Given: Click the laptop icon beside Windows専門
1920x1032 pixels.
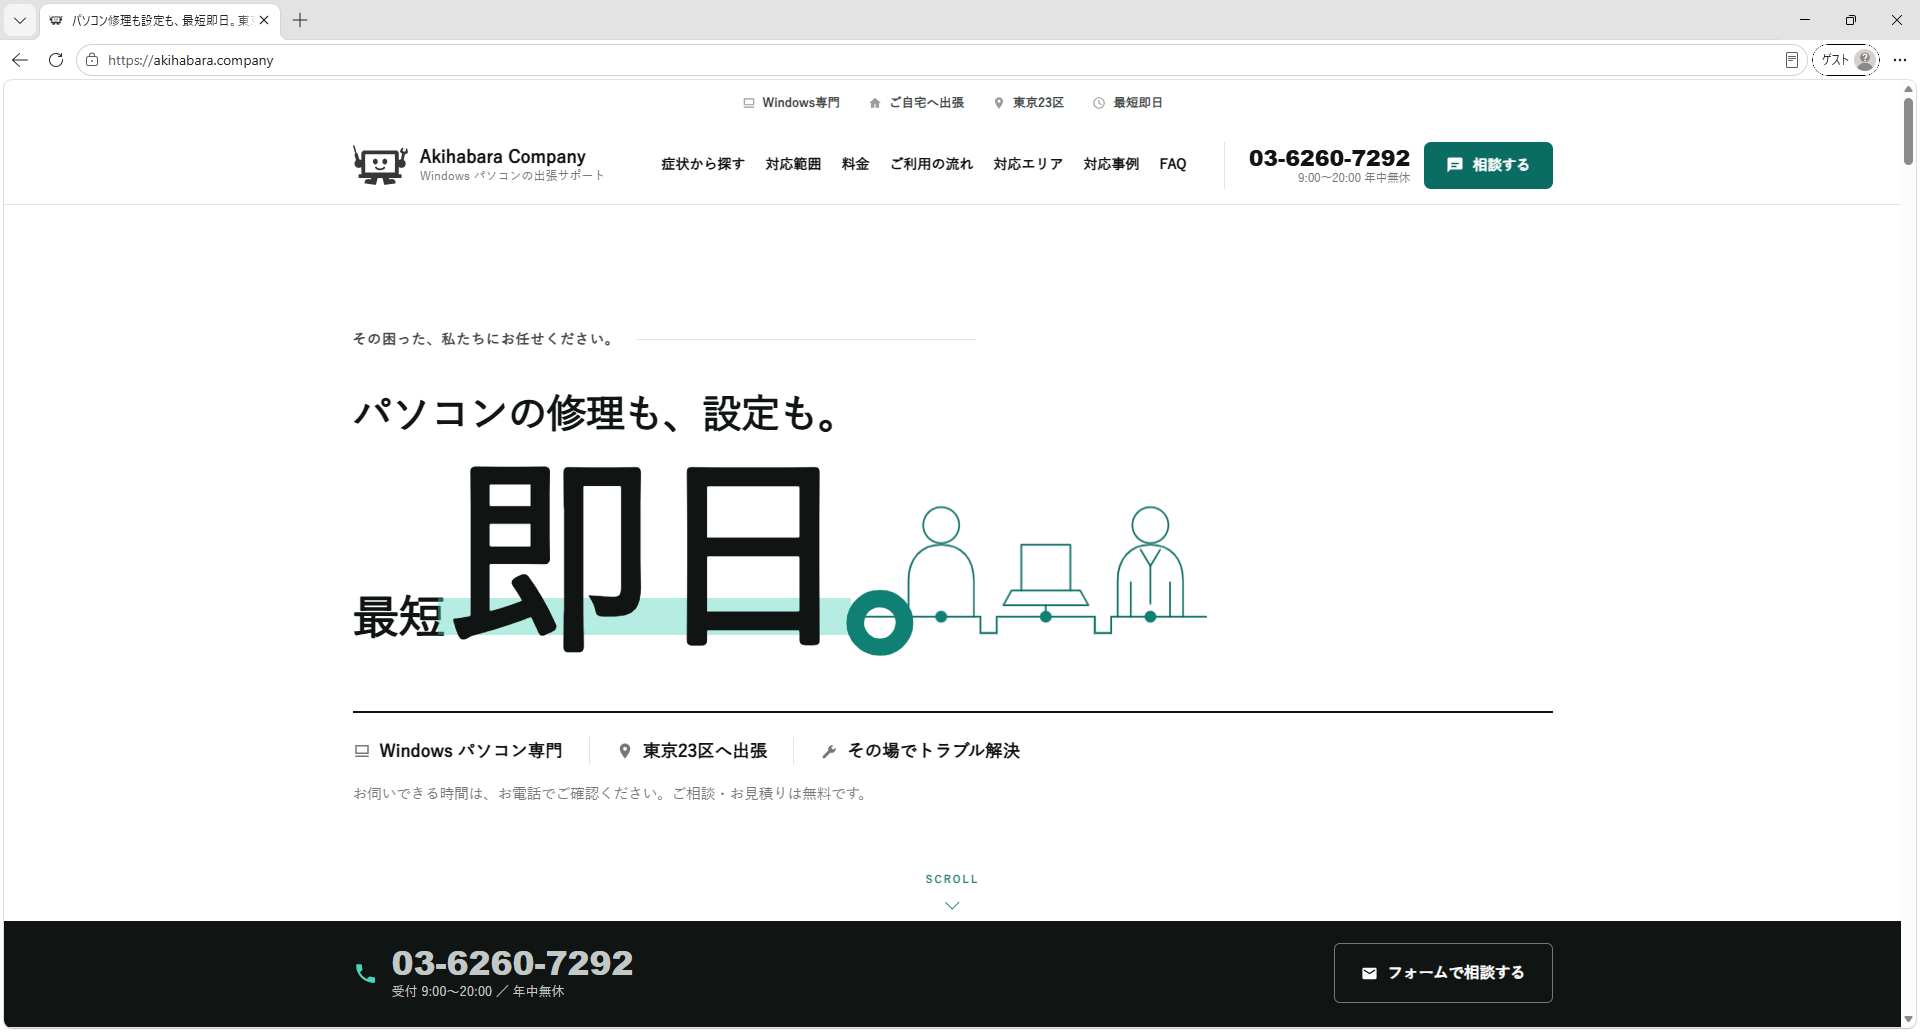Looking at the screenshot, I should point(748,103).
